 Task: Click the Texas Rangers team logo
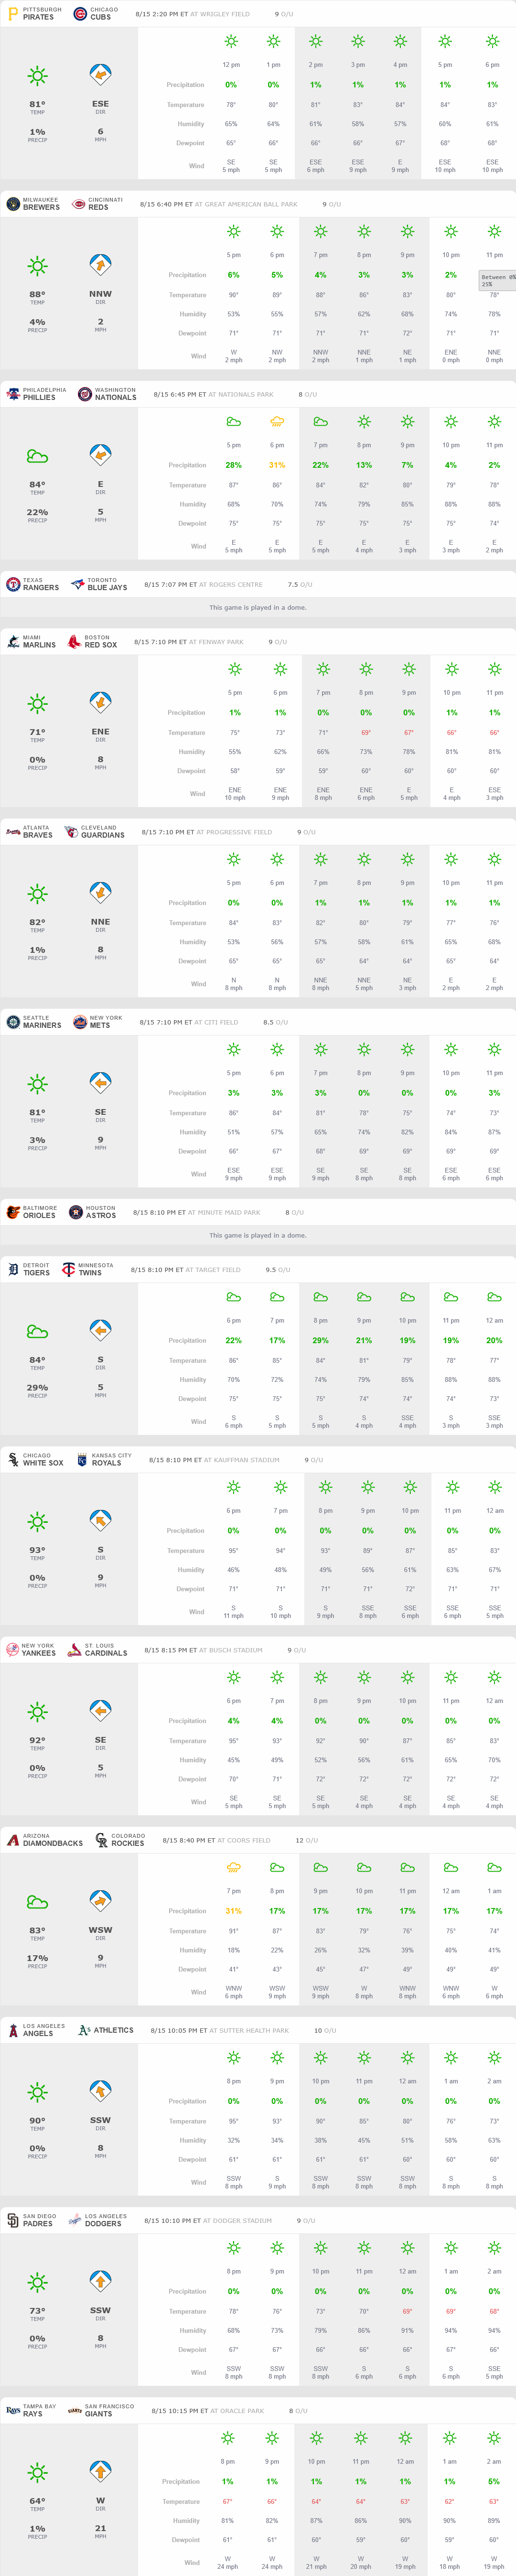(13, 584)
